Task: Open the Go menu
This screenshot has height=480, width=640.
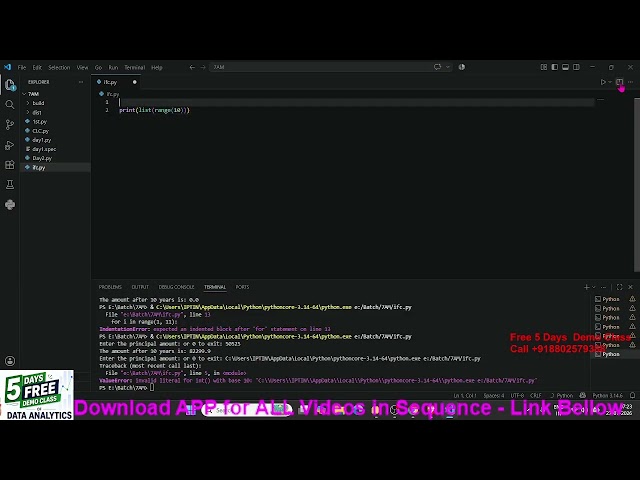Action: click(98, 67)
